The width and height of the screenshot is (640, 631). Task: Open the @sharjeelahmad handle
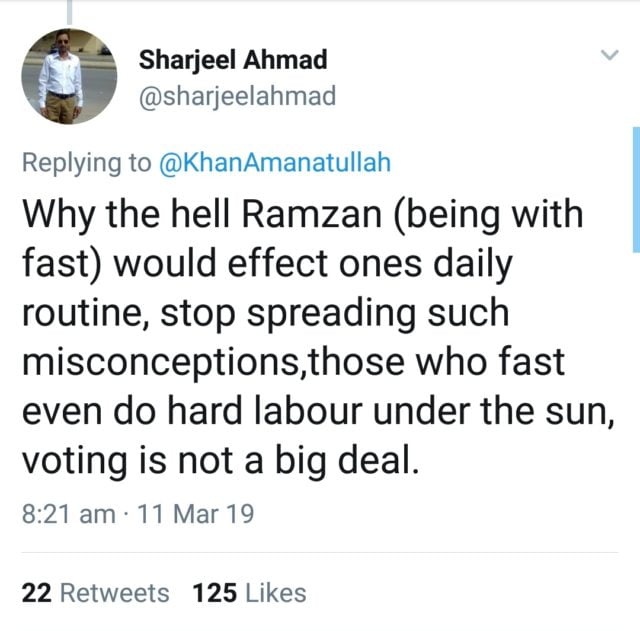[236, 96]
